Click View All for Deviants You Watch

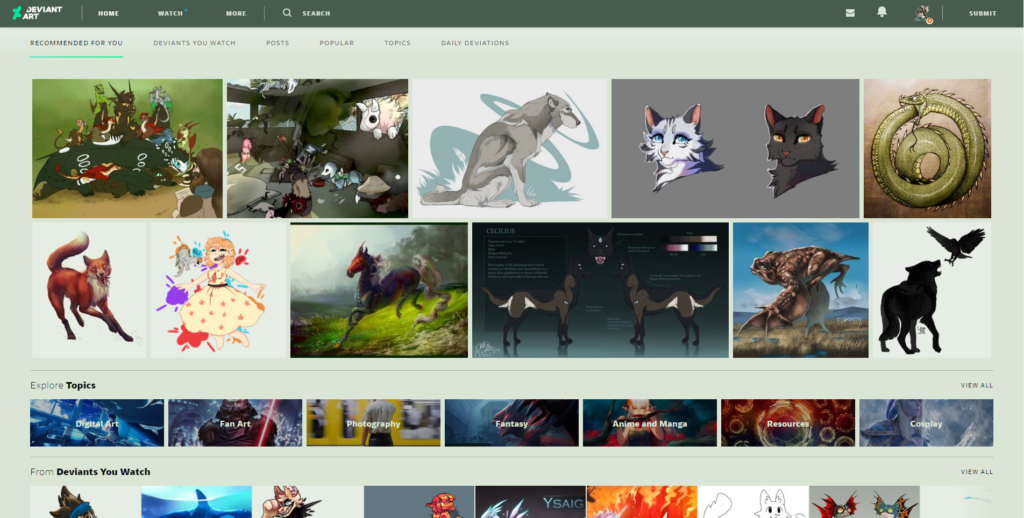click(976, 472)
